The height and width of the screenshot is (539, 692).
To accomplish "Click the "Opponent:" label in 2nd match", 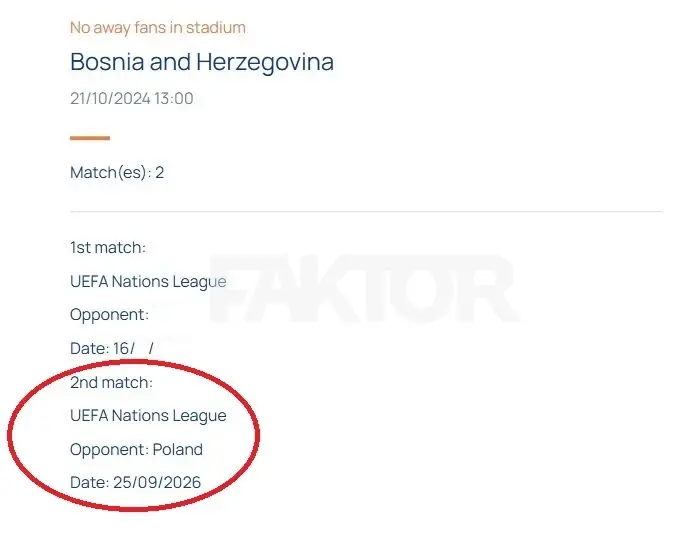I will point(109,449).
